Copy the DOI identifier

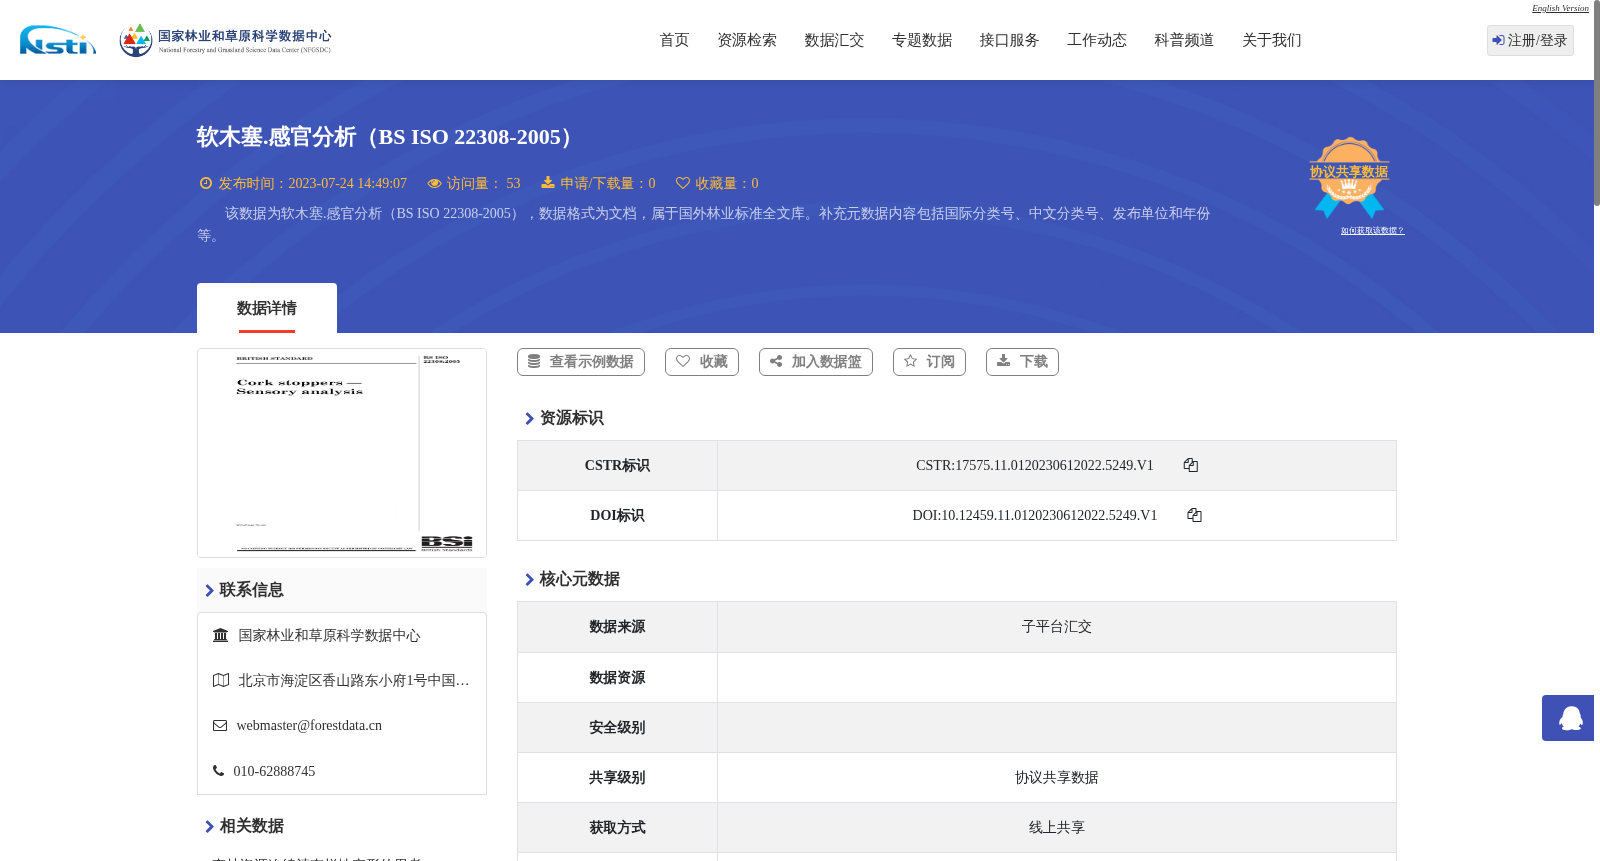[1194, 515]
